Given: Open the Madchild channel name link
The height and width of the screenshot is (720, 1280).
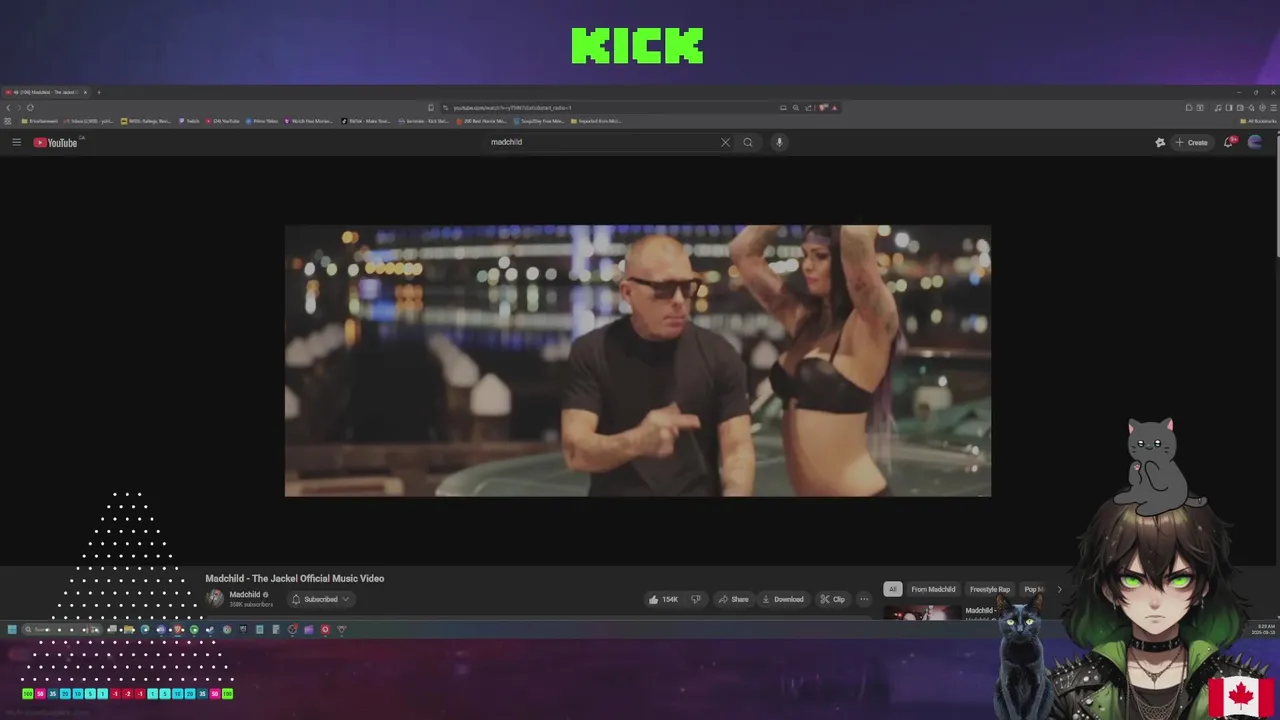Looking at the screenshot, I should (x=245, y=594).
